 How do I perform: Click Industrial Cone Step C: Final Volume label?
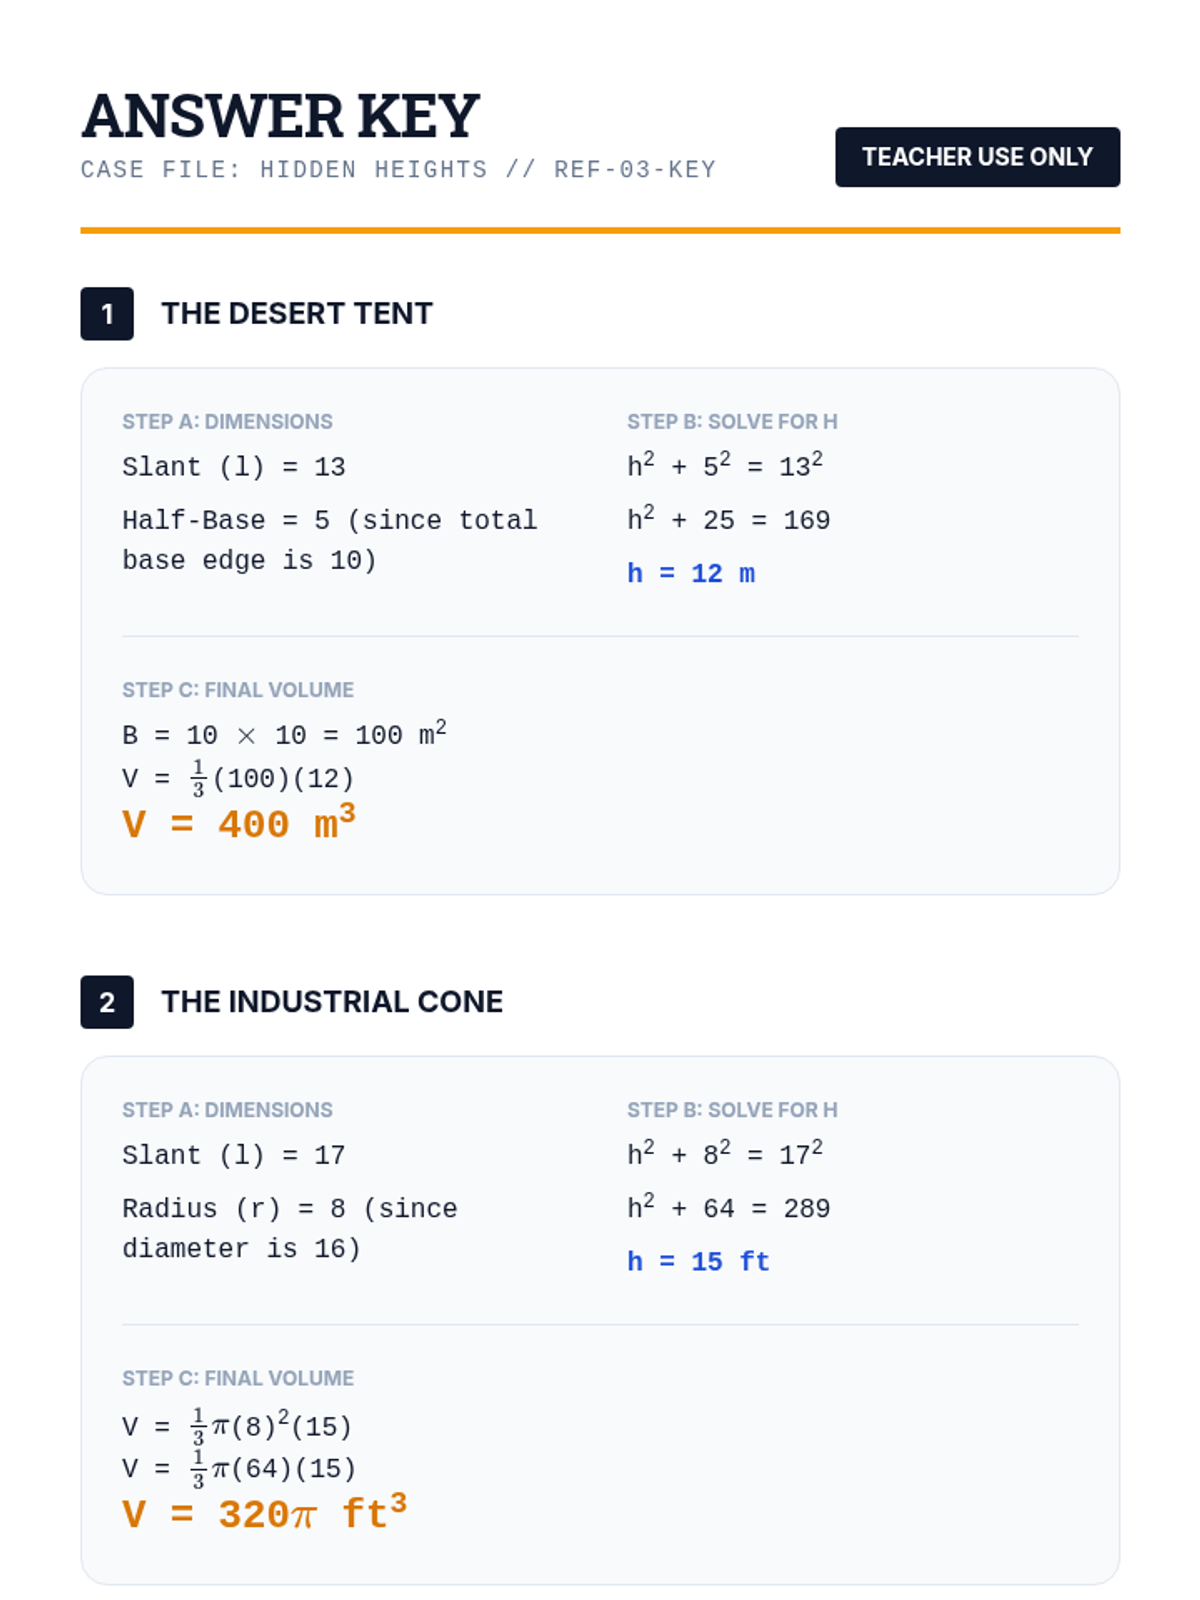point(238,1378)
